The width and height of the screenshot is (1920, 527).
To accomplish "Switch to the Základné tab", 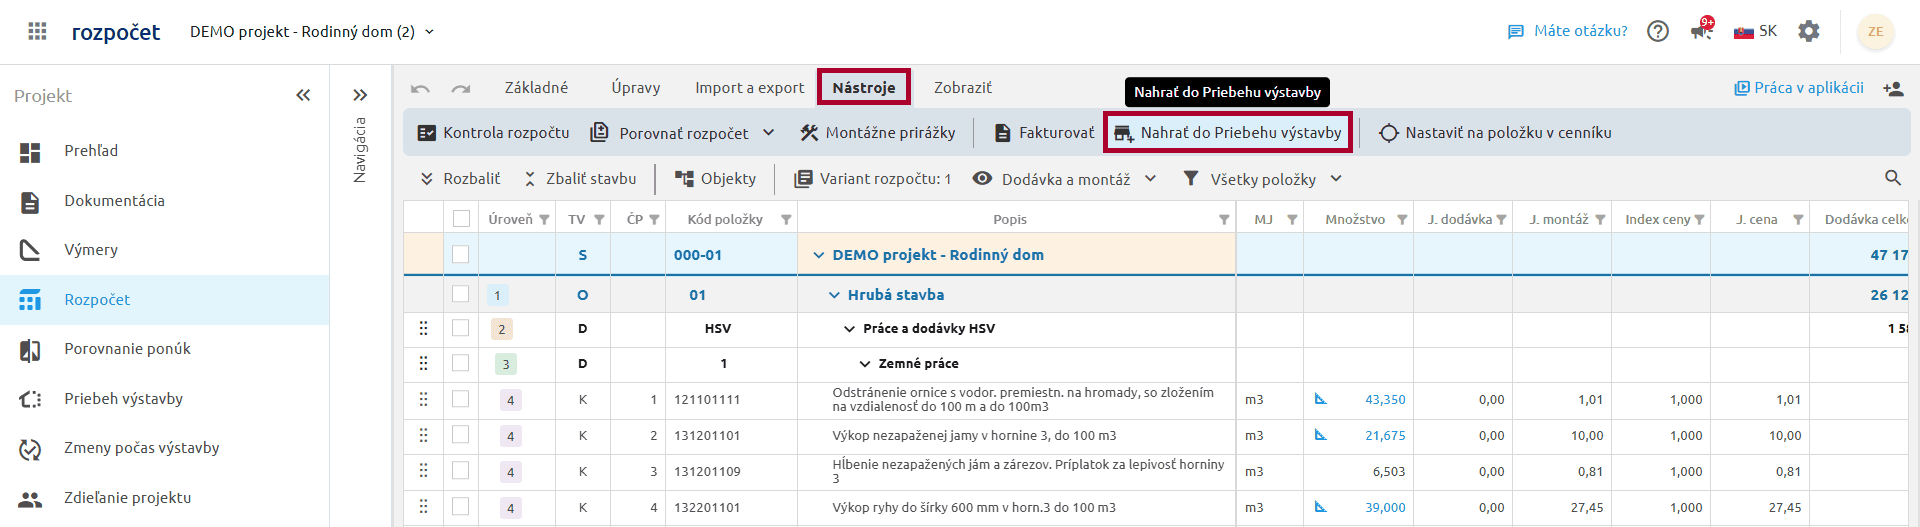I will [536, 88].
